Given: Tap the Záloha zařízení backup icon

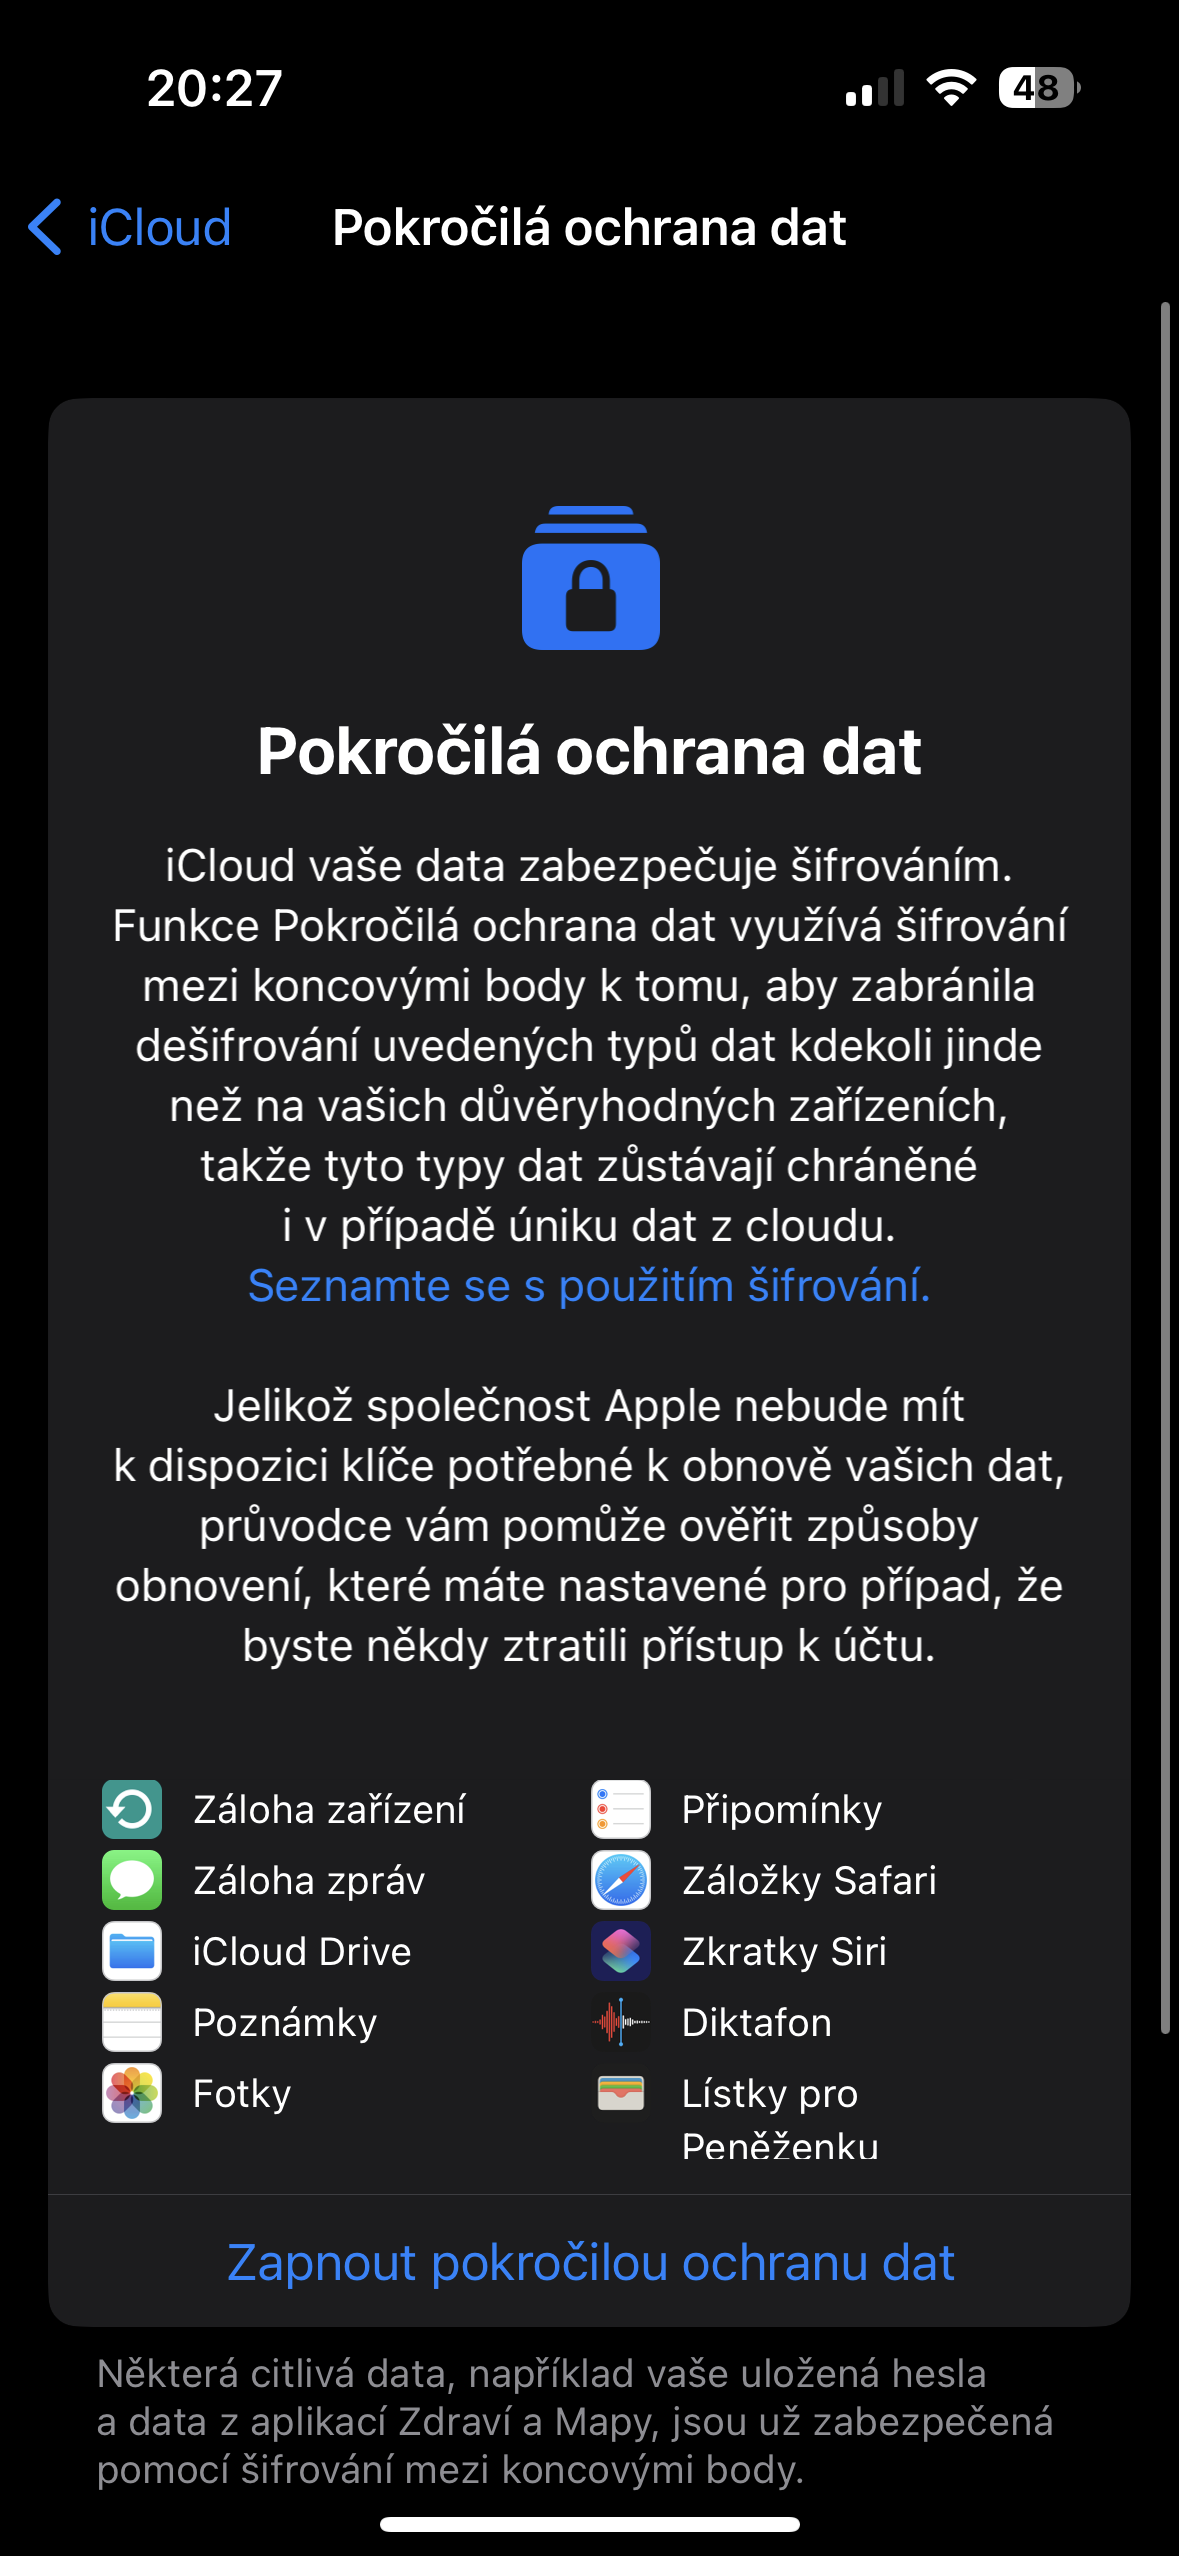Looking at the screenshot, I should click(x=132, y=1809).
